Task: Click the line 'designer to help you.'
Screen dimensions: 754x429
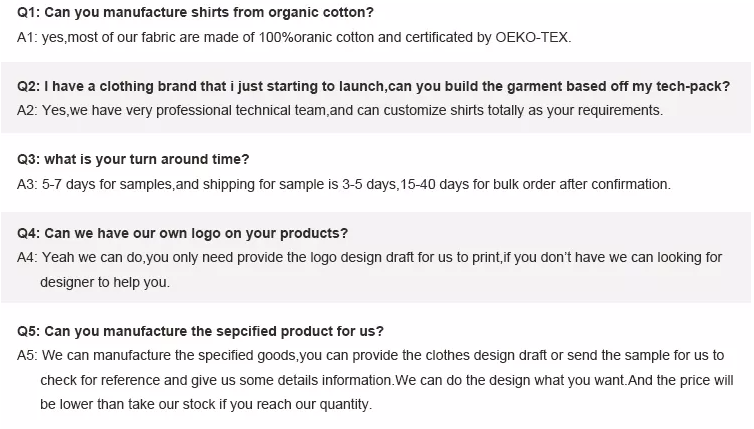Action: (105, 282)
